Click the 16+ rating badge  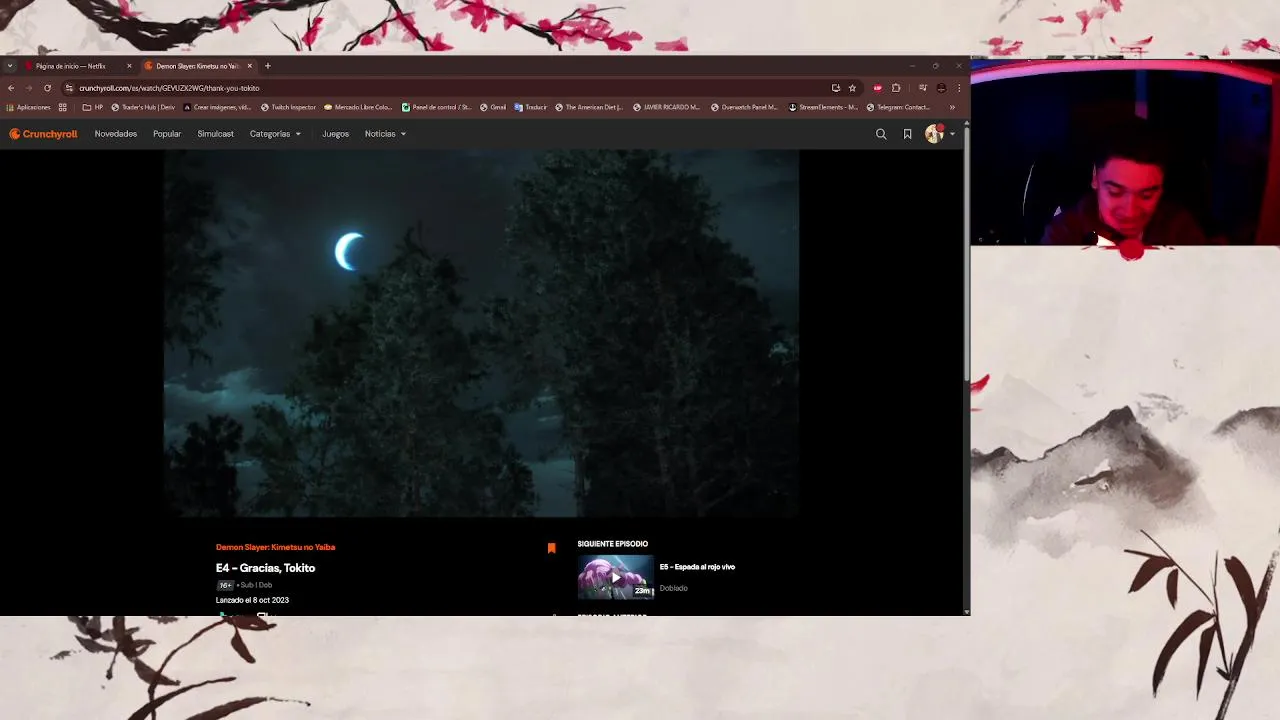click(225, 585)
